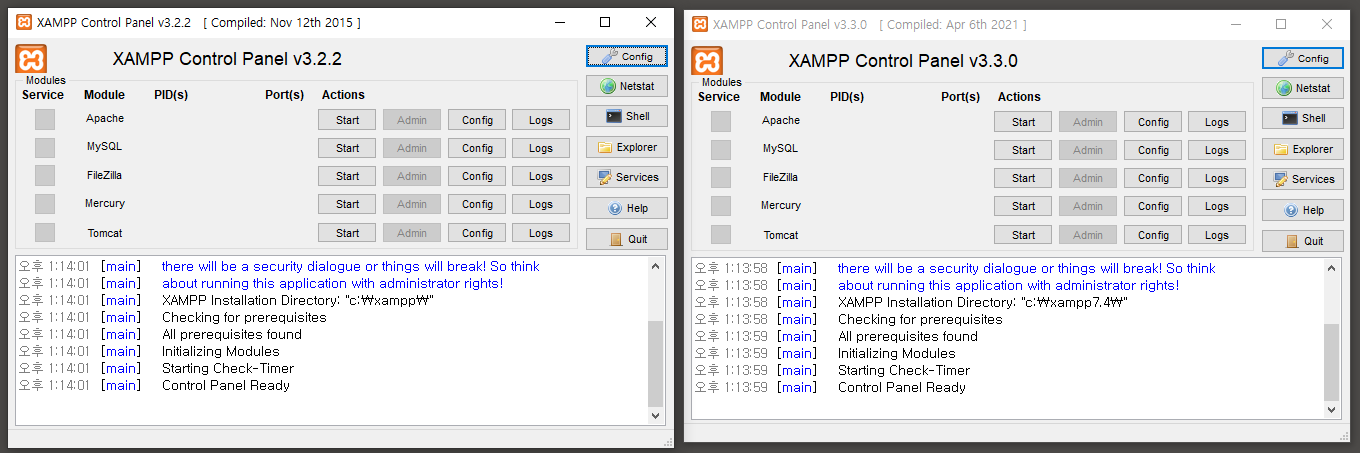View Tomcat Logs in v3.2.2 window
This screenshot has width=1360, height=453.
coord(541,233)
